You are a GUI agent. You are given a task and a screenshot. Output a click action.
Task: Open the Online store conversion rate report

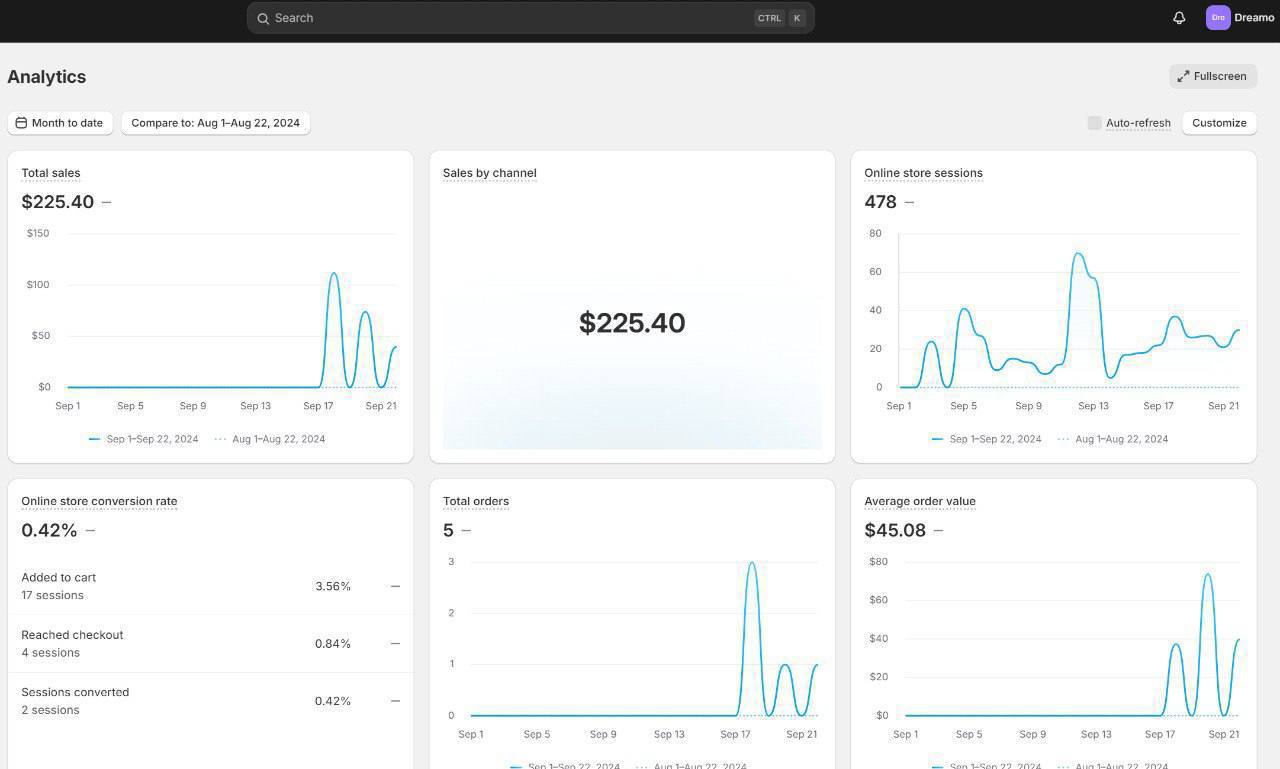pyautogui.click(x=99, y=501)
